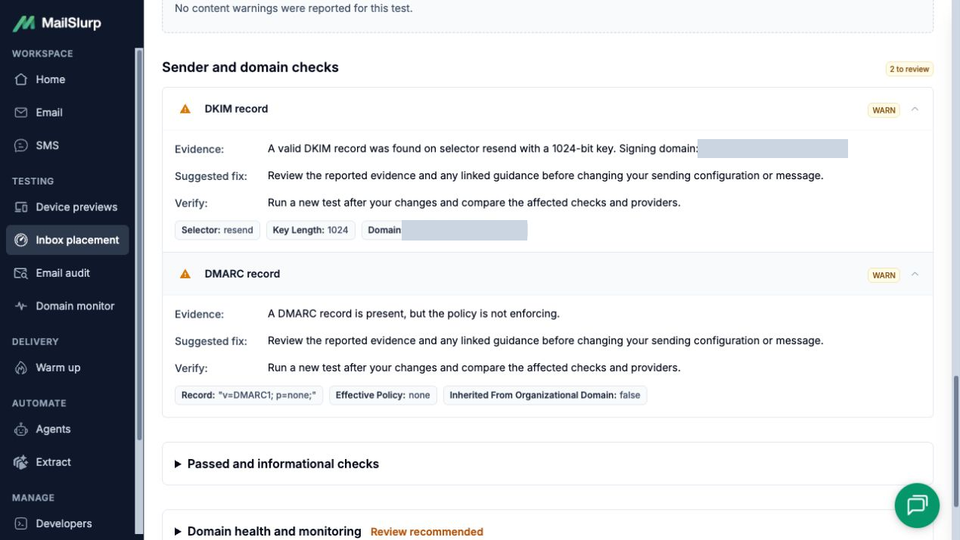Viewport: 960px width, 540px height.
Task: Click 'No content warnings were reported' text
Action: coord(293,9)
